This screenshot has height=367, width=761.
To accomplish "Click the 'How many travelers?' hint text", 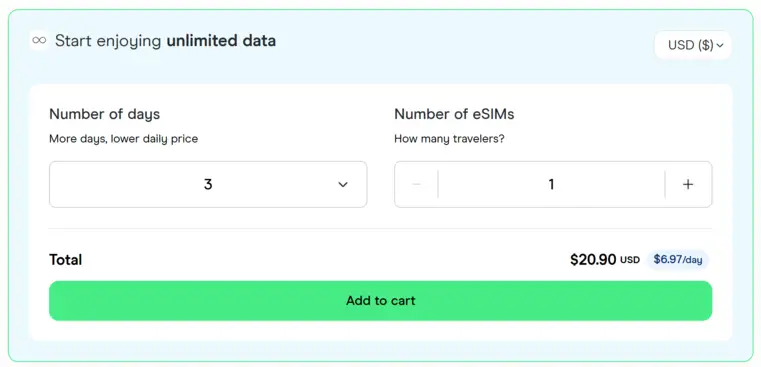I will tap(449, 139).
